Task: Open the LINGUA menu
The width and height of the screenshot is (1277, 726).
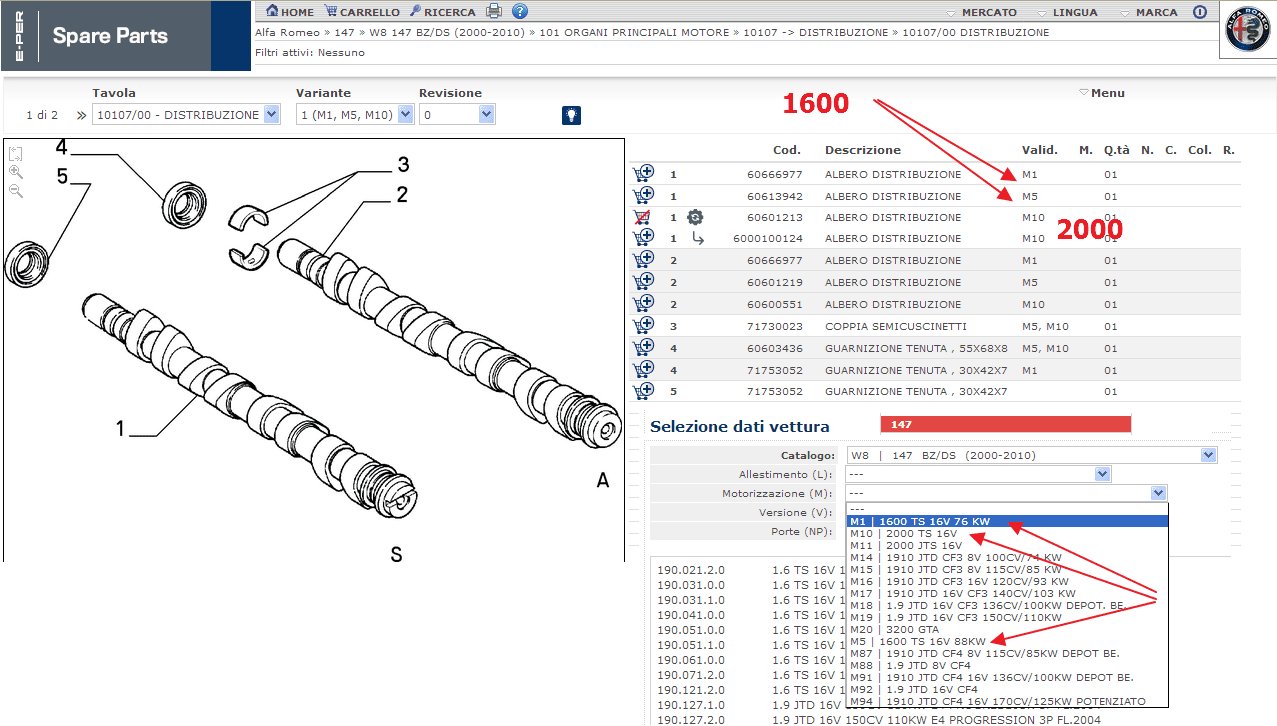Action: (x=1067, y=12)
